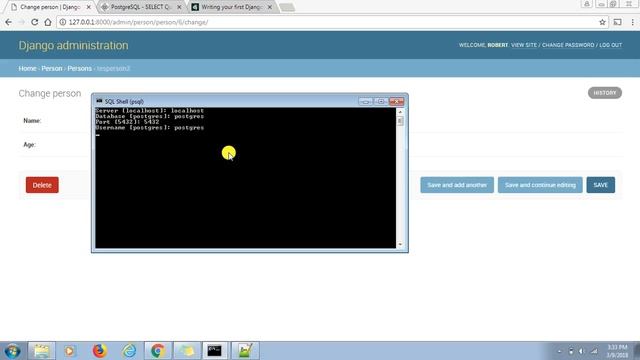
Task: Open File Explorer from taskbar
Action: (41, 351)
